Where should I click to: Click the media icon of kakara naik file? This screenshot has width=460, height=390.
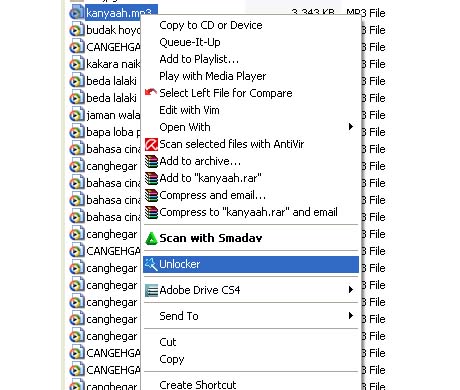tap(76, 64)
